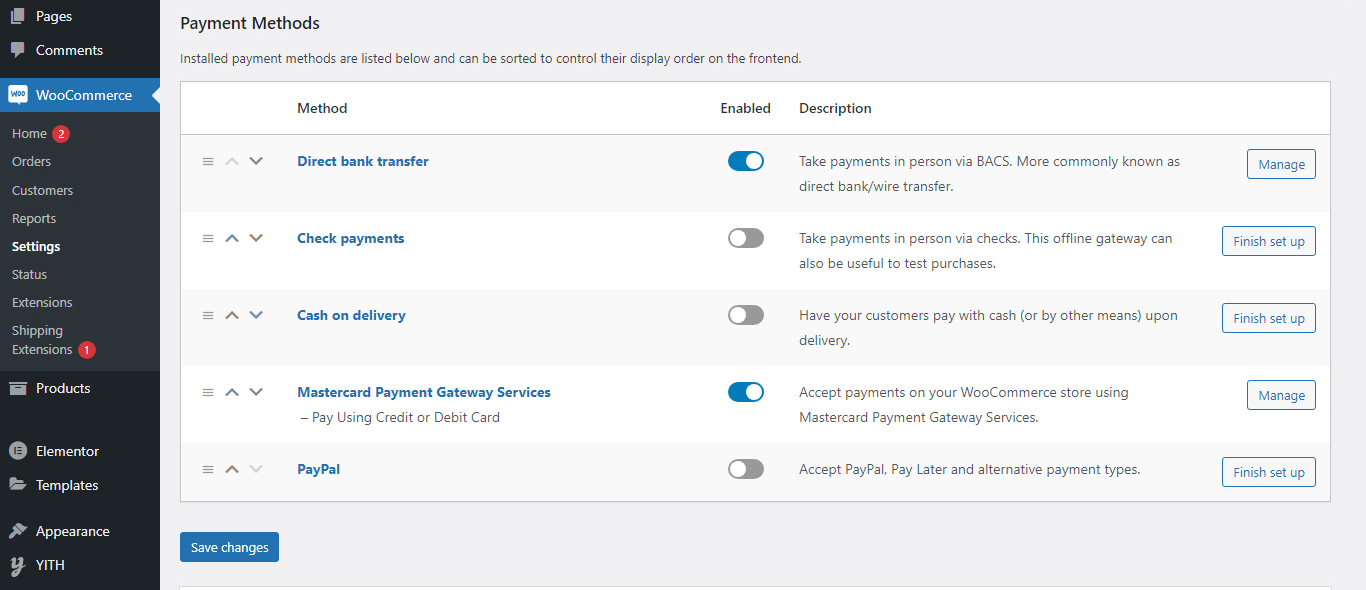The width and height of the screenshot is (1366, 590).
Task: Move Cash on delivery down with arrow
Action: click(x=256, y=315)
